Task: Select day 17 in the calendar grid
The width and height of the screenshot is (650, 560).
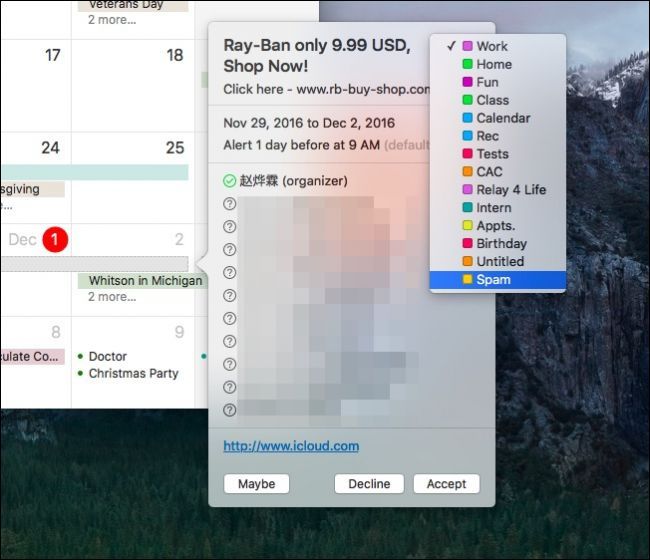Action: point(53,55)
